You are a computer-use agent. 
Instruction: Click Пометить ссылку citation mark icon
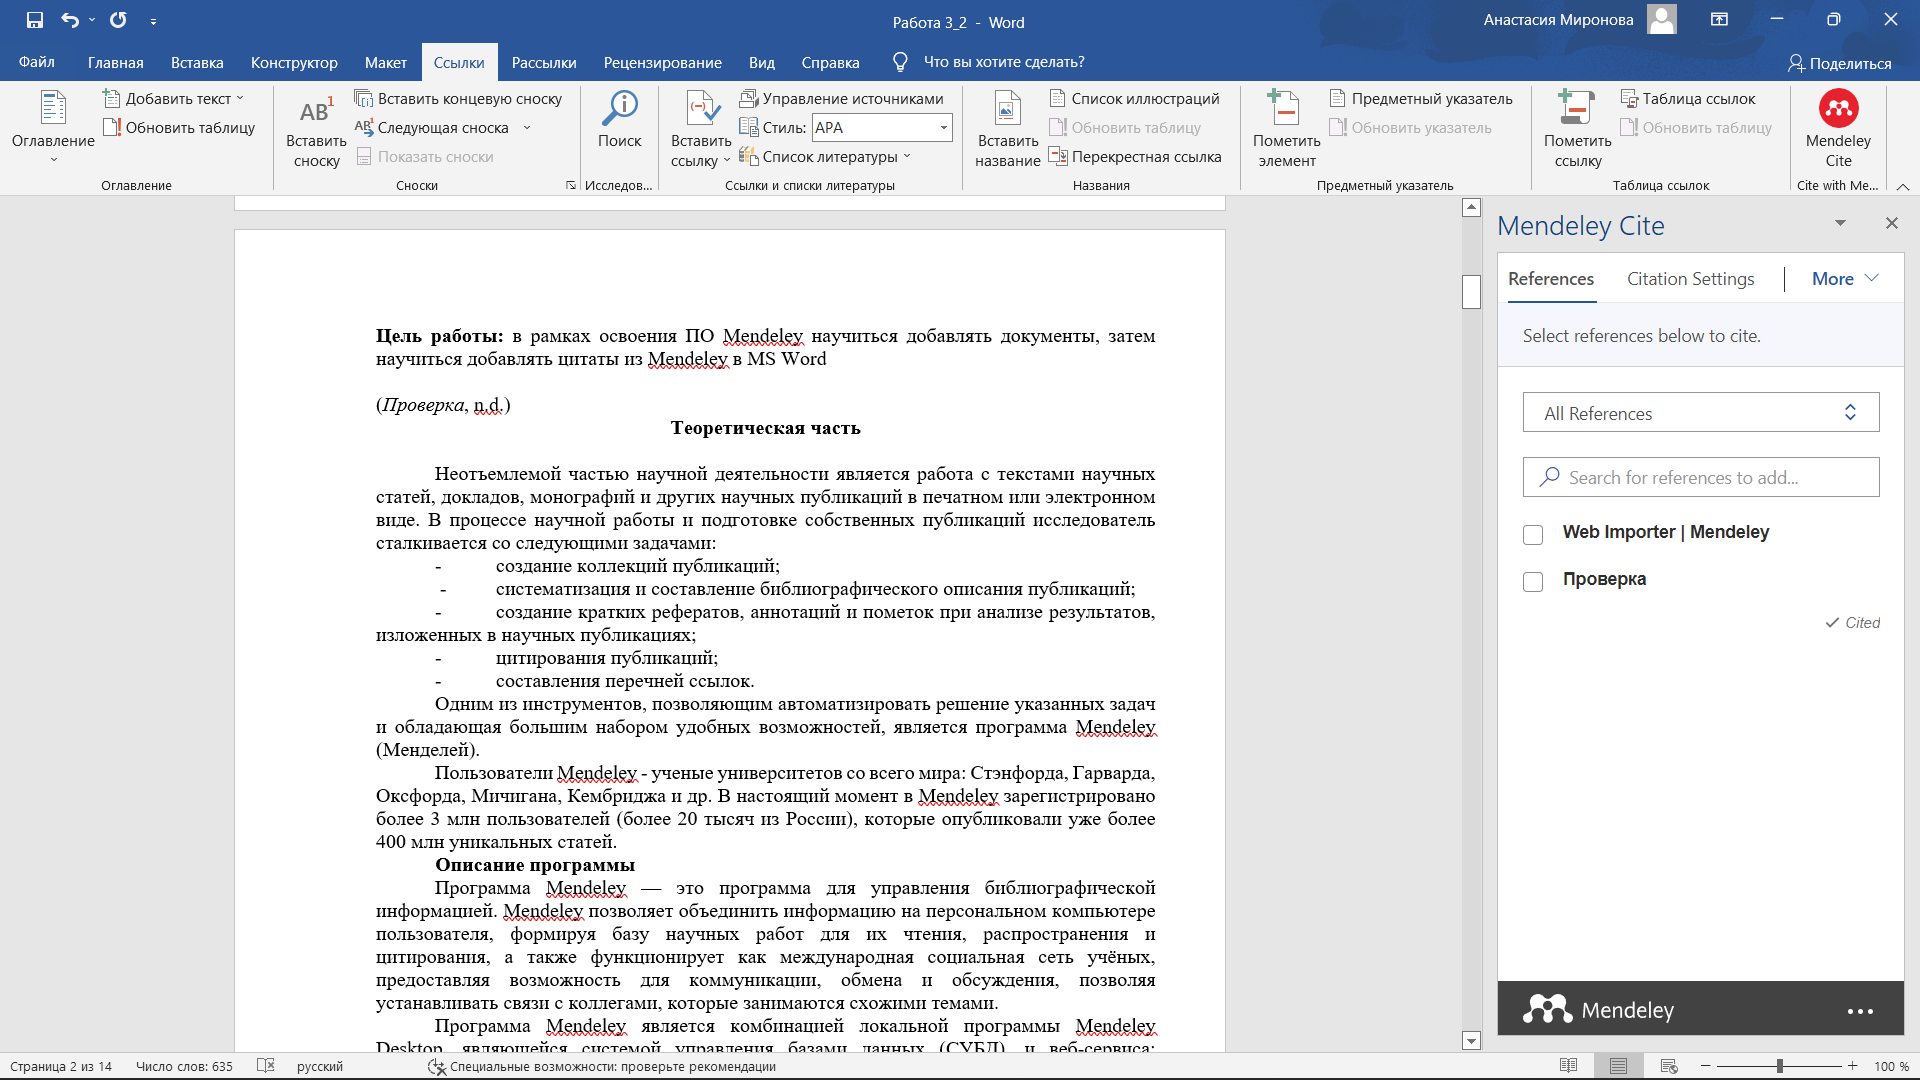click(x=1577, y=130)
